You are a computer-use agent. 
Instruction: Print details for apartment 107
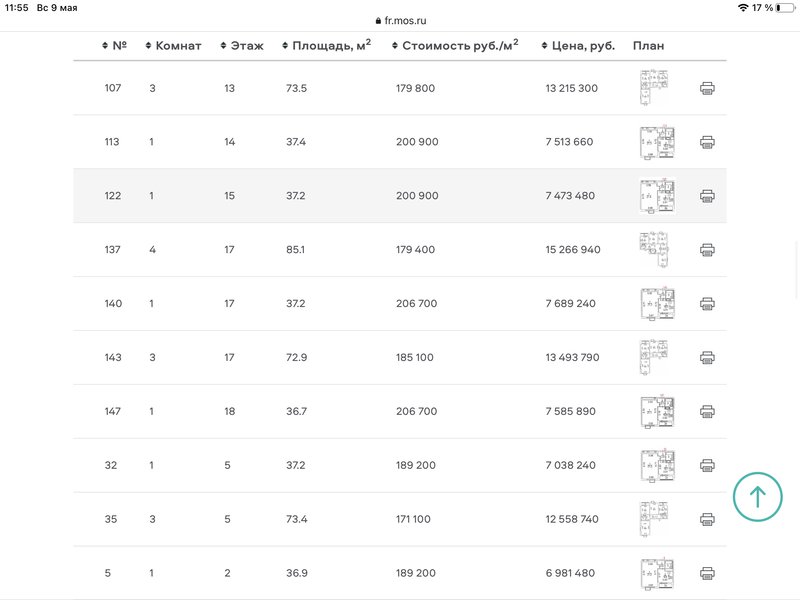tap(707, 88)
